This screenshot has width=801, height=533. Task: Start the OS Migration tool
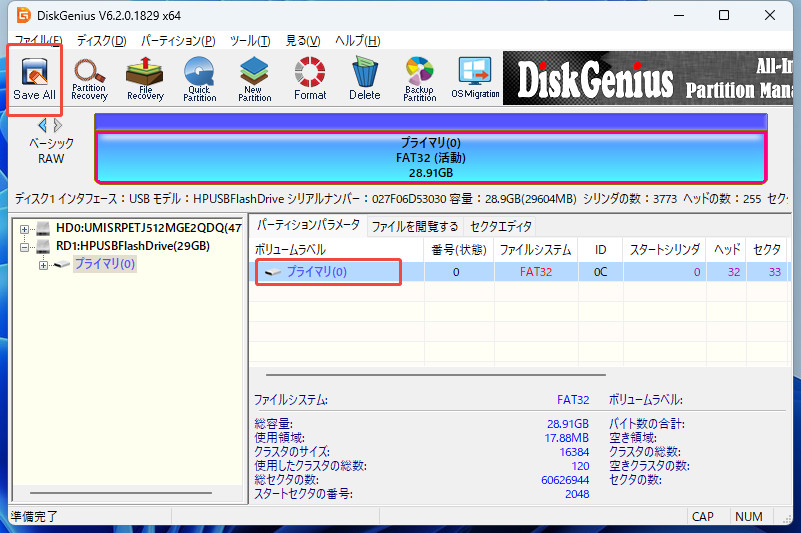coord(475,78)
